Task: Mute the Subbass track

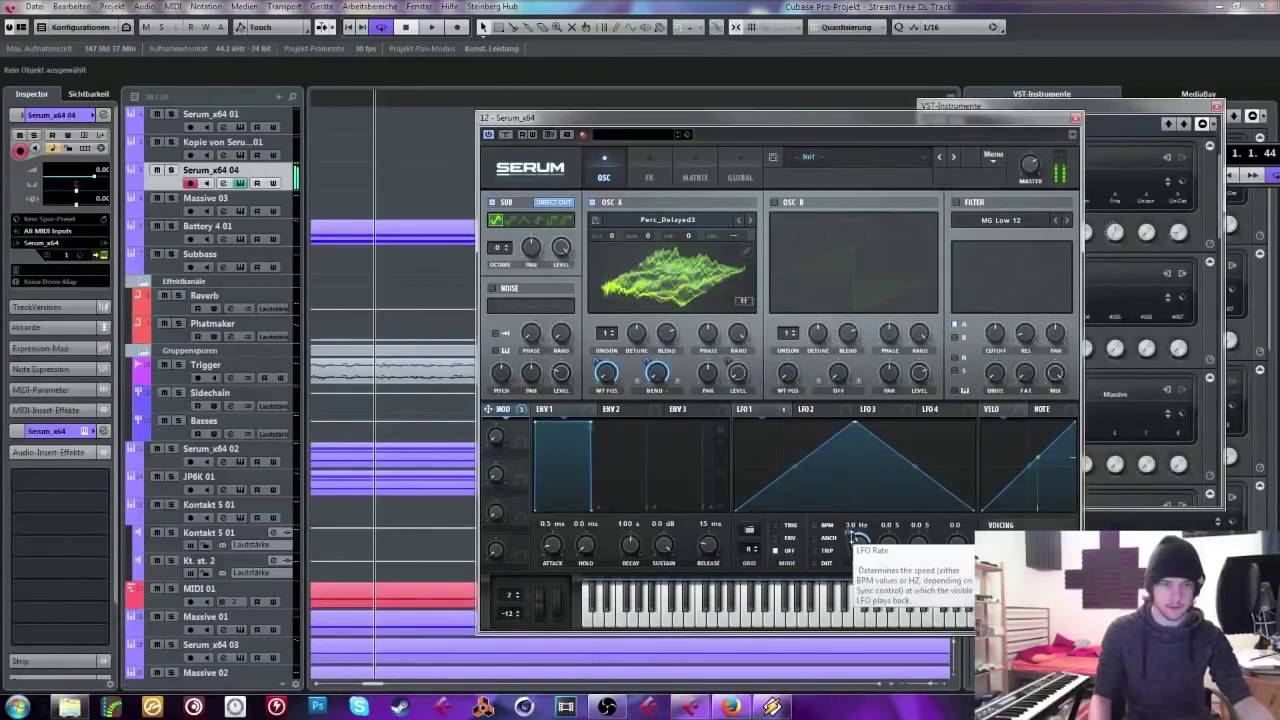Action: [x=156, y=254]
